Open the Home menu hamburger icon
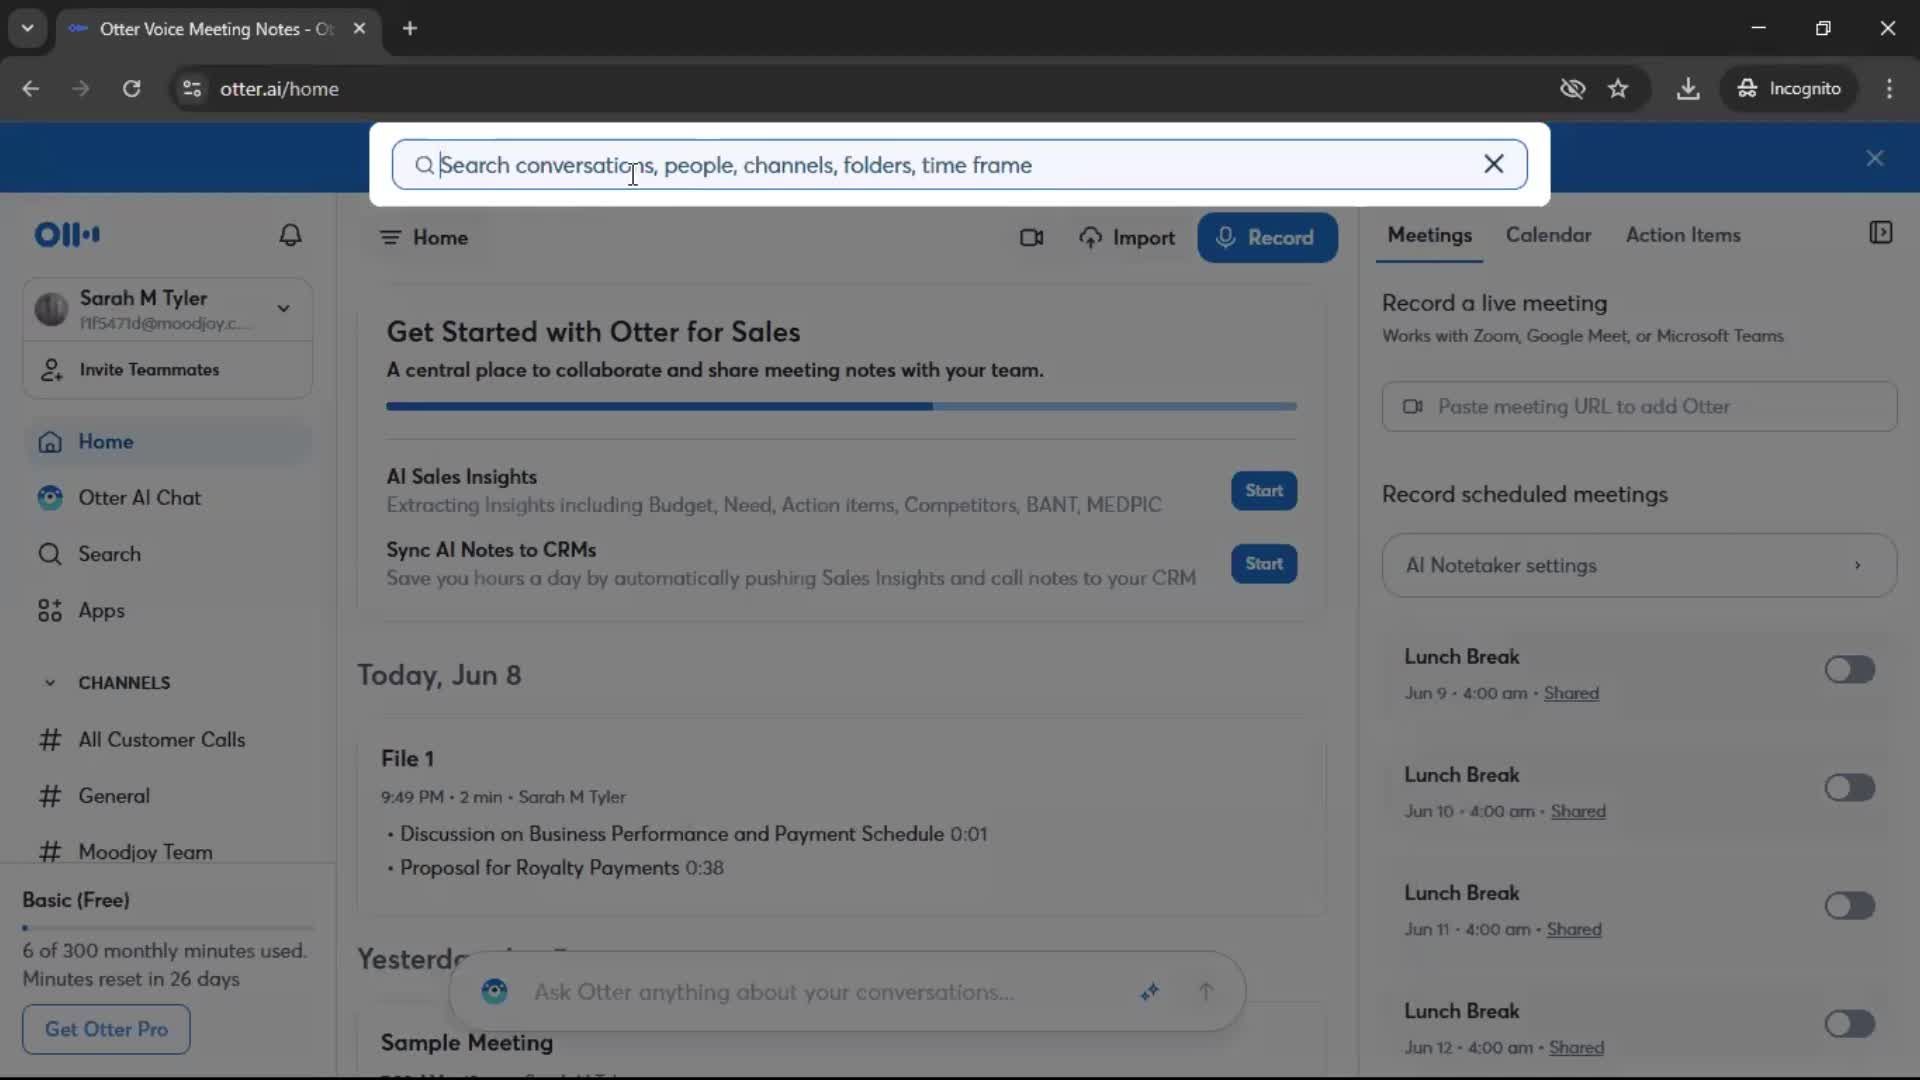This screenshot has height=1080, width=1920. 390,238
